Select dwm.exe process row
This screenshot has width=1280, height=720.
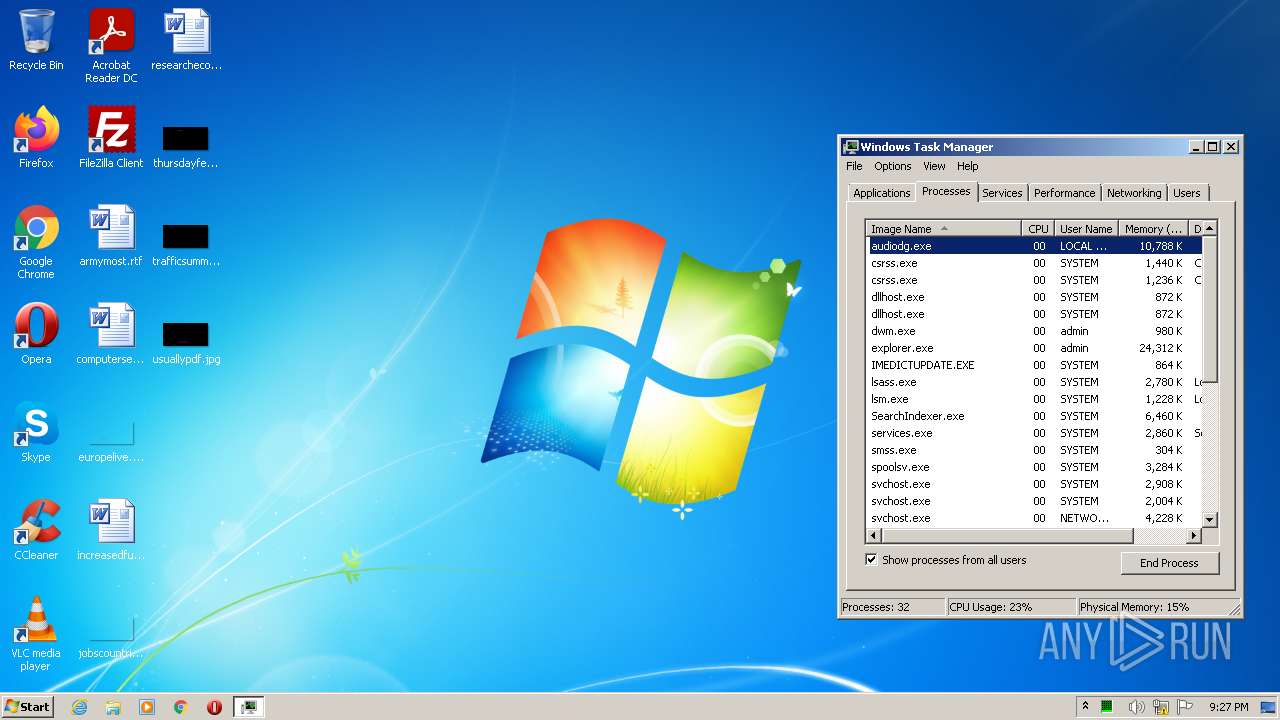tap(1034, 331)
